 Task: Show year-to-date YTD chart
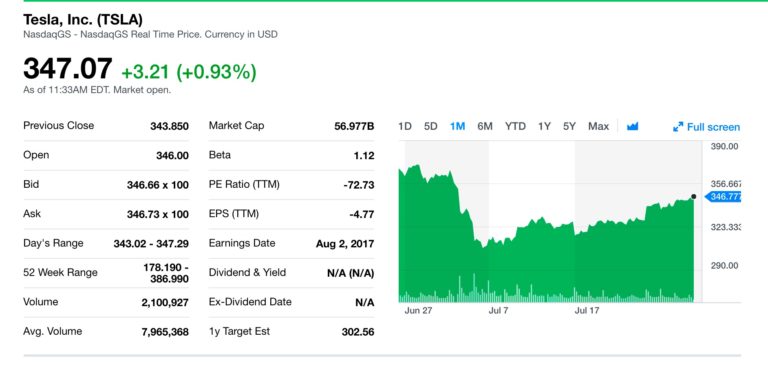click(515, 126)
